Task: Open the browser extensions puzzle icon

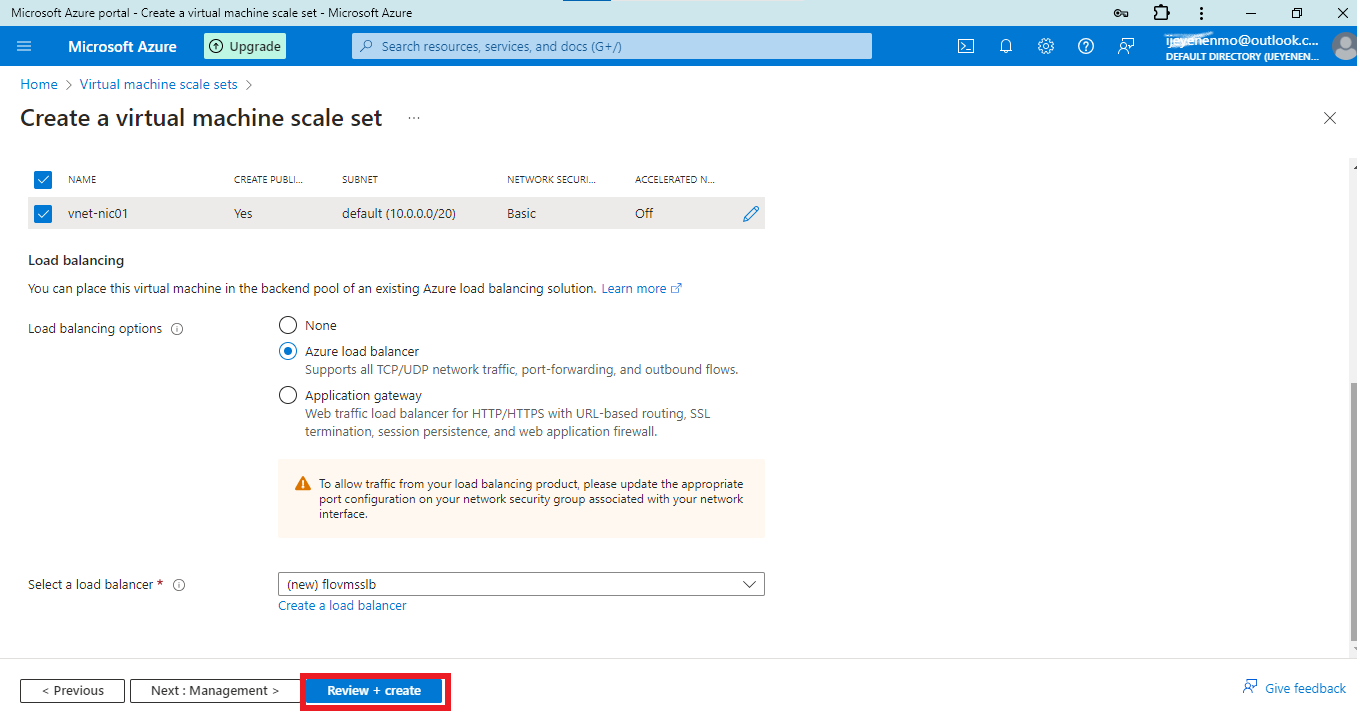Action: [1161, 13]
